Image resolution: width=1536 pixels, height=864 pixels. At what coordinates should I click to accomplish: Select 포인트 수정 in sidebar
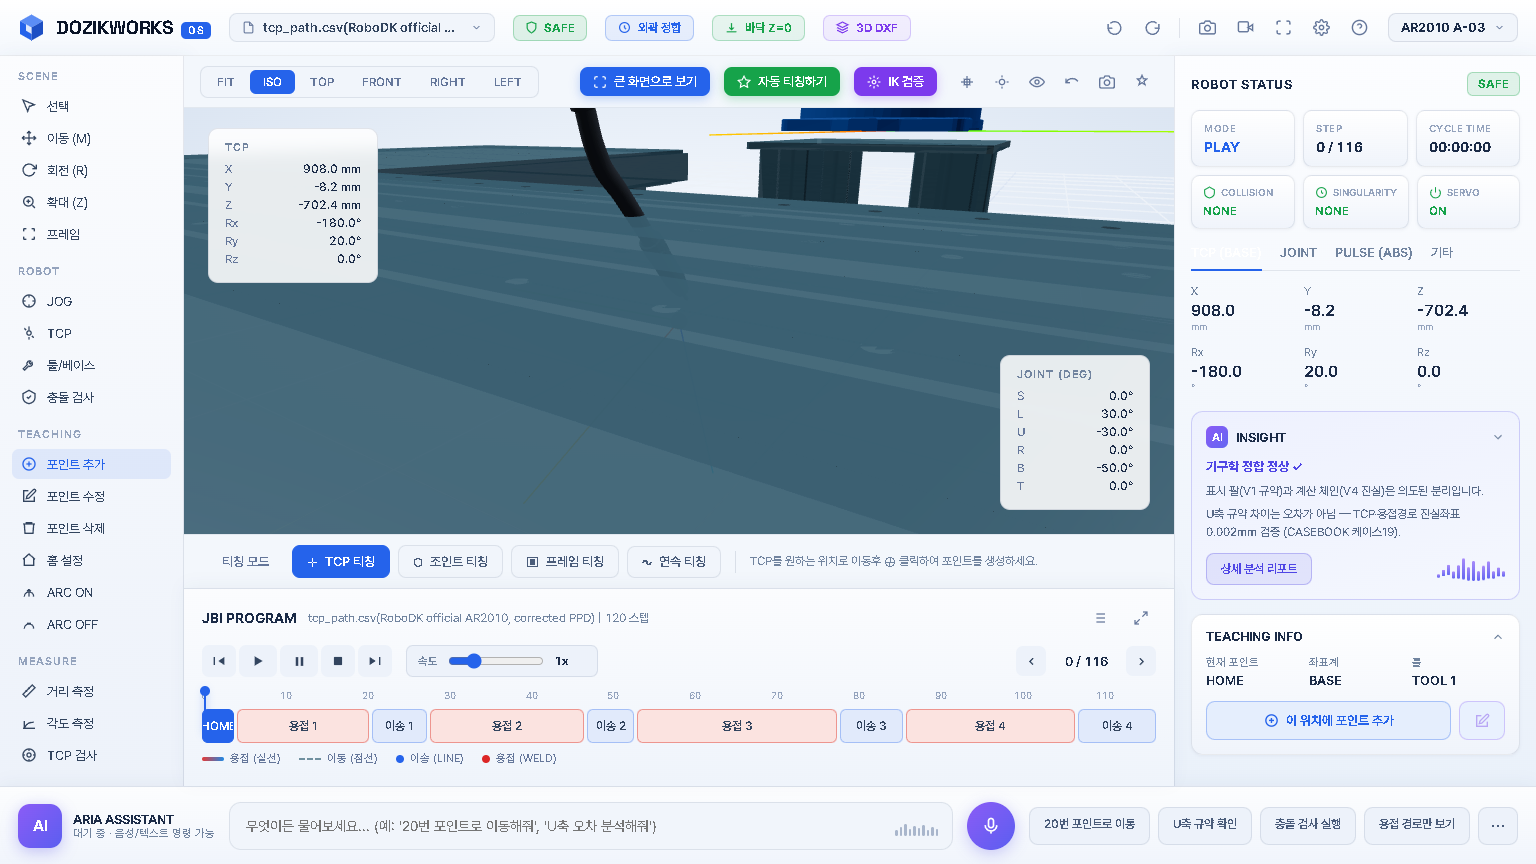[x=91, y=496]
